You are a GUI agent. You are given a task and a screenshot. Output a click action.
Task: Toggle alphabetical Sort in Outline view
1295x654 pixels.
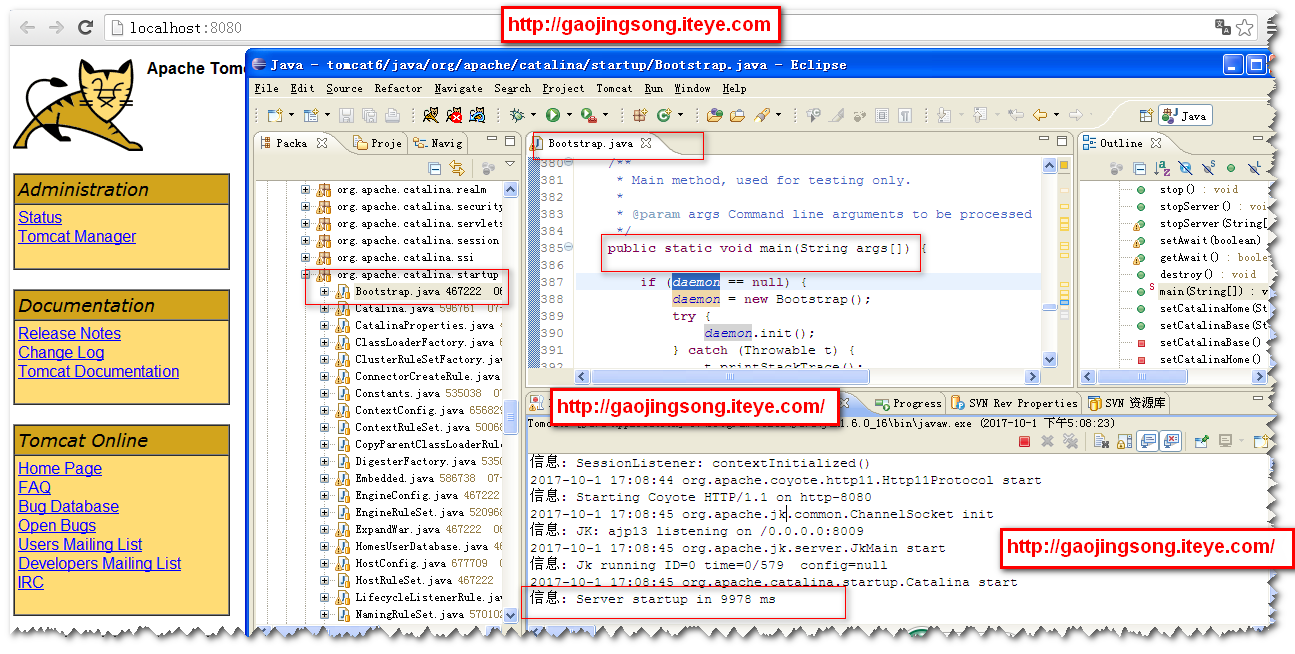[1162, 168]
